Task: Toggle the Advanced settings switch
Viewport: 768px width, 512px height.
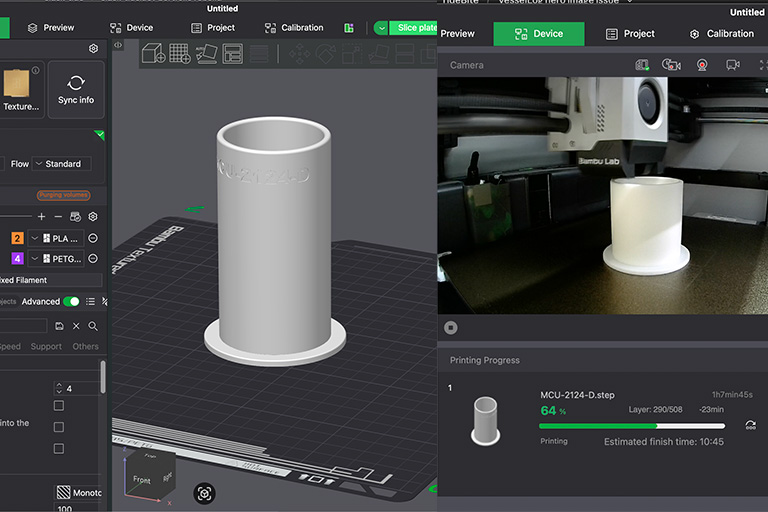Action: tap(72, 301)
